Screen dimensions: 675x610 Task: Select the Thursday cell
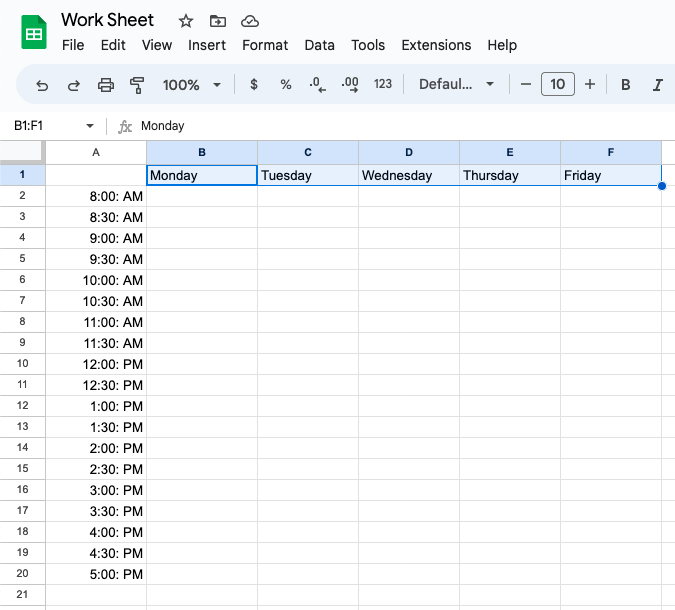pos(510,175)
